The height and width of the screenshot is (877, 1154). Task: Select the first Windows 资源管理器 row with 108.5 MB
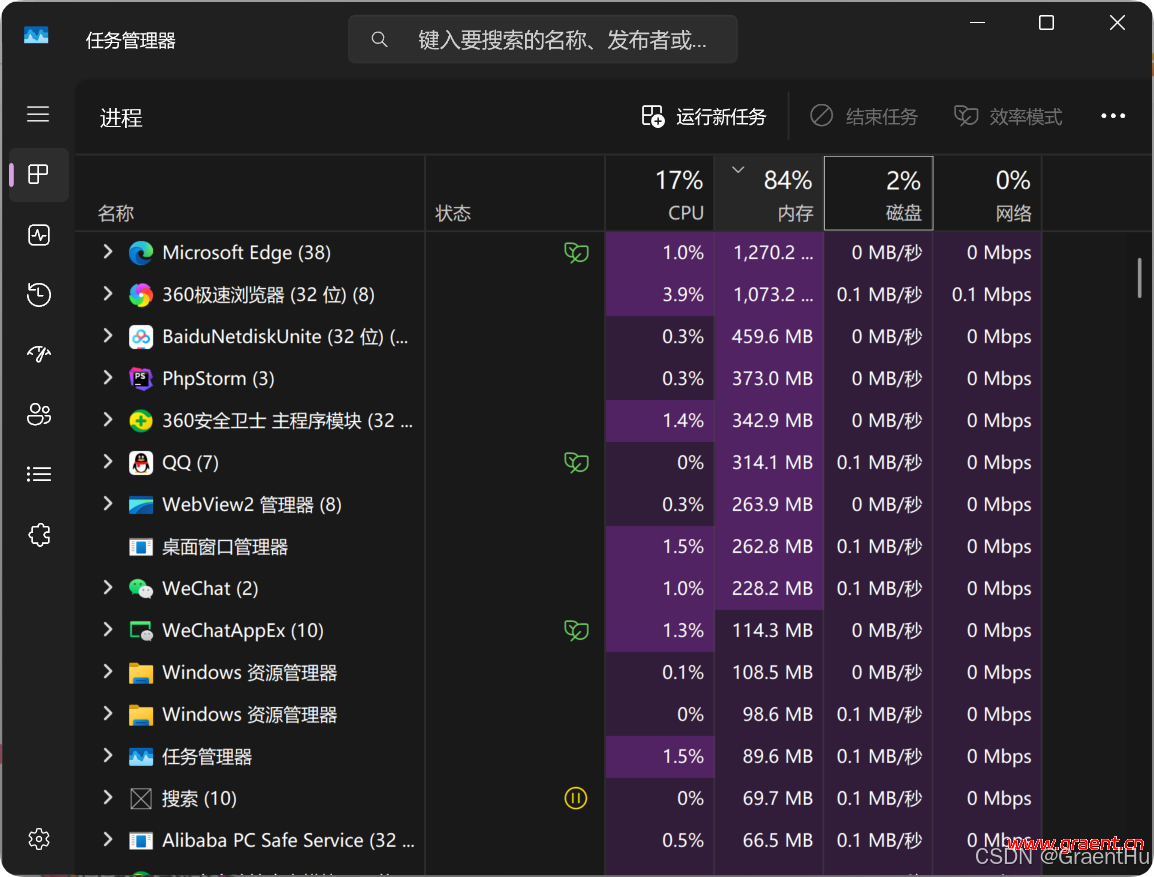pos(559,672)
